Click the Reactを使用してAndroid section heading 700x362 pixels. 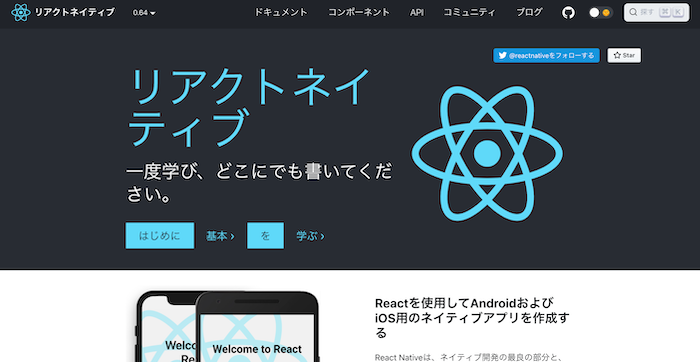(x=472, y=318)
